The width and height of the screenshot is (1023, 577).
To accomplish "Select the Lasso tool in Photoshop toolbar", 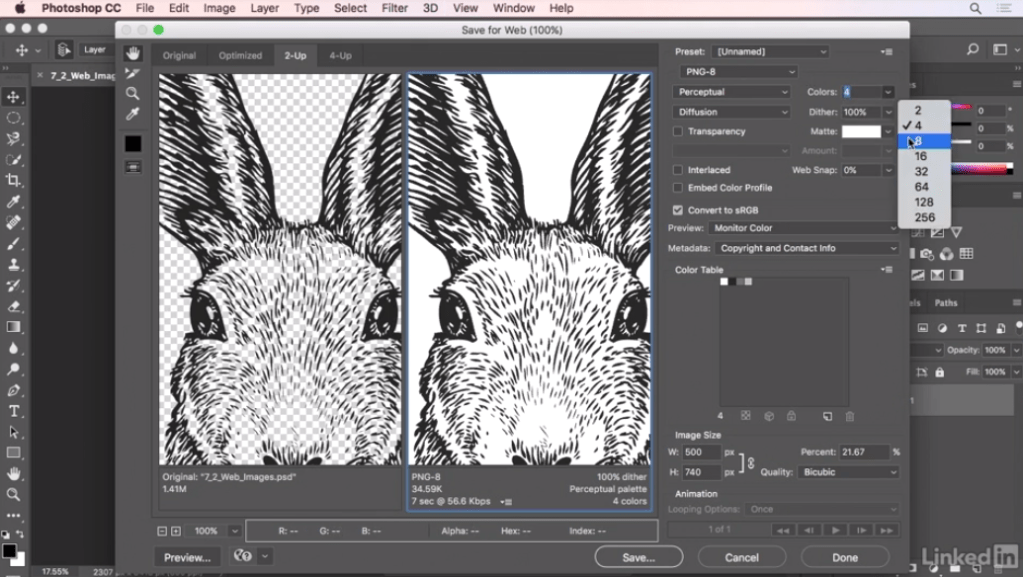I will point(14,138).
